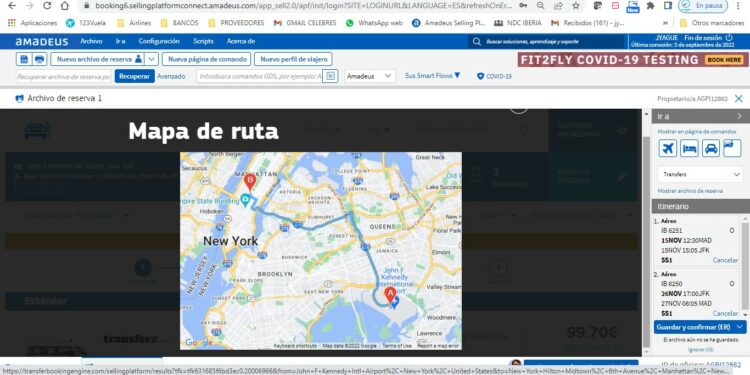This screenshot has height=375, width=750.
Task: Click the COVID-19 shield icon
Action: 481,76
